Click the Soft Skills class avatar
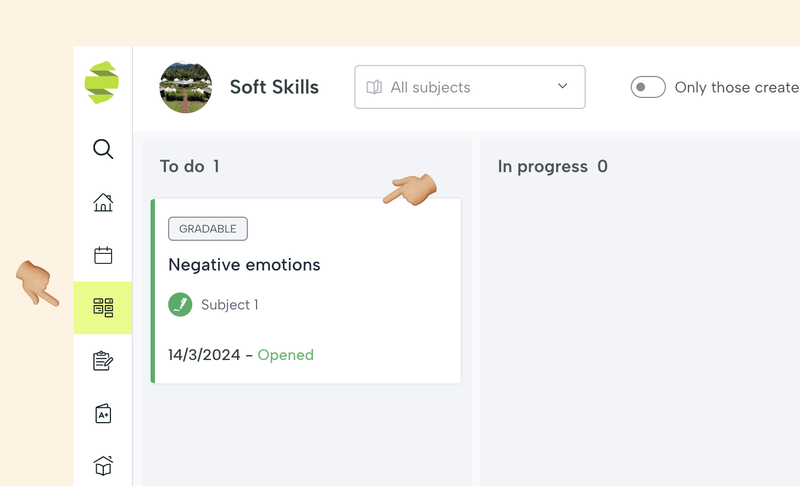 click(185, 88)
